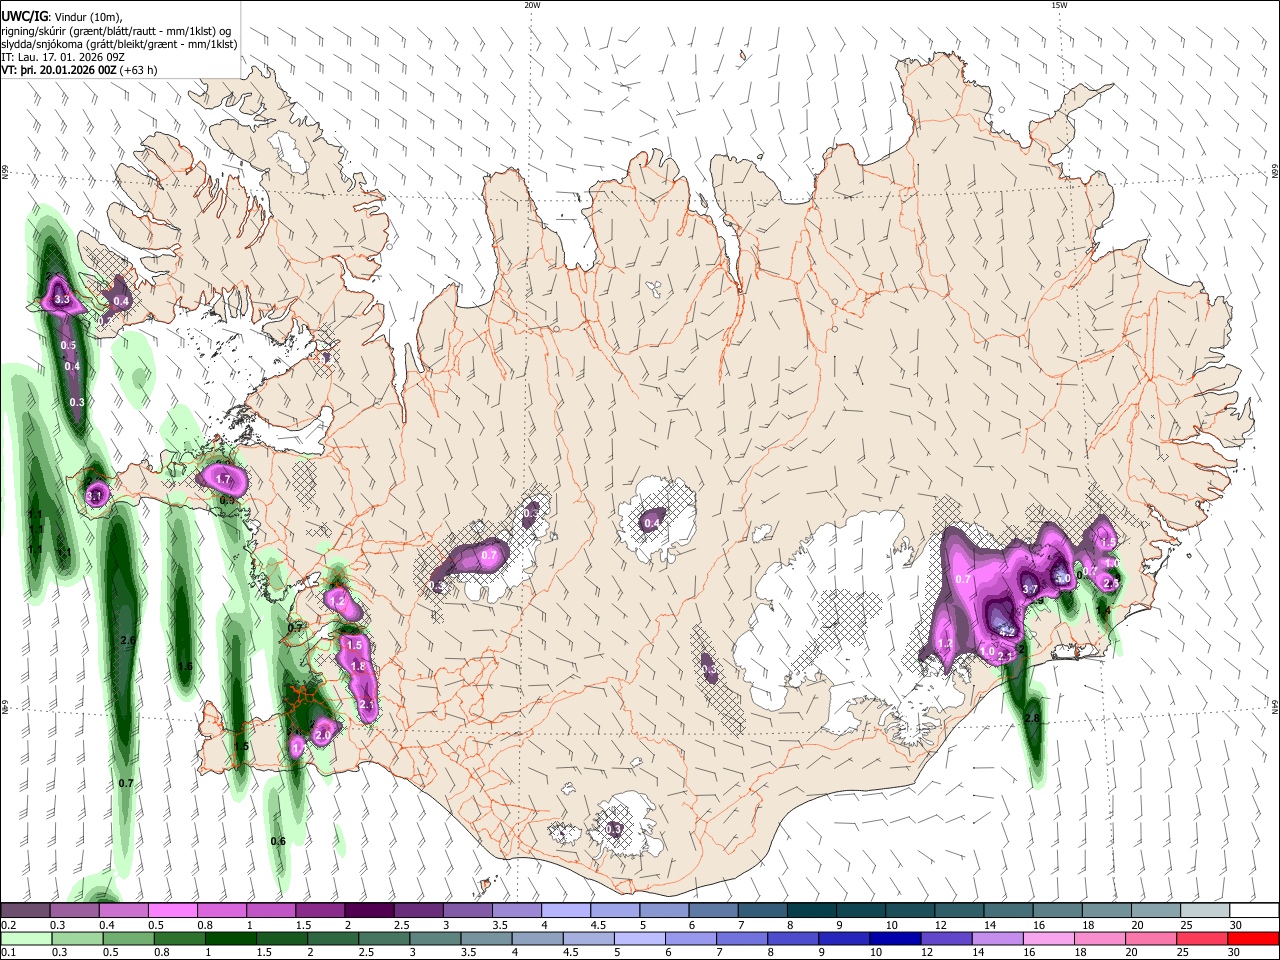Click the 2.0 value near Reykjanes

click(x=323, y=735)
